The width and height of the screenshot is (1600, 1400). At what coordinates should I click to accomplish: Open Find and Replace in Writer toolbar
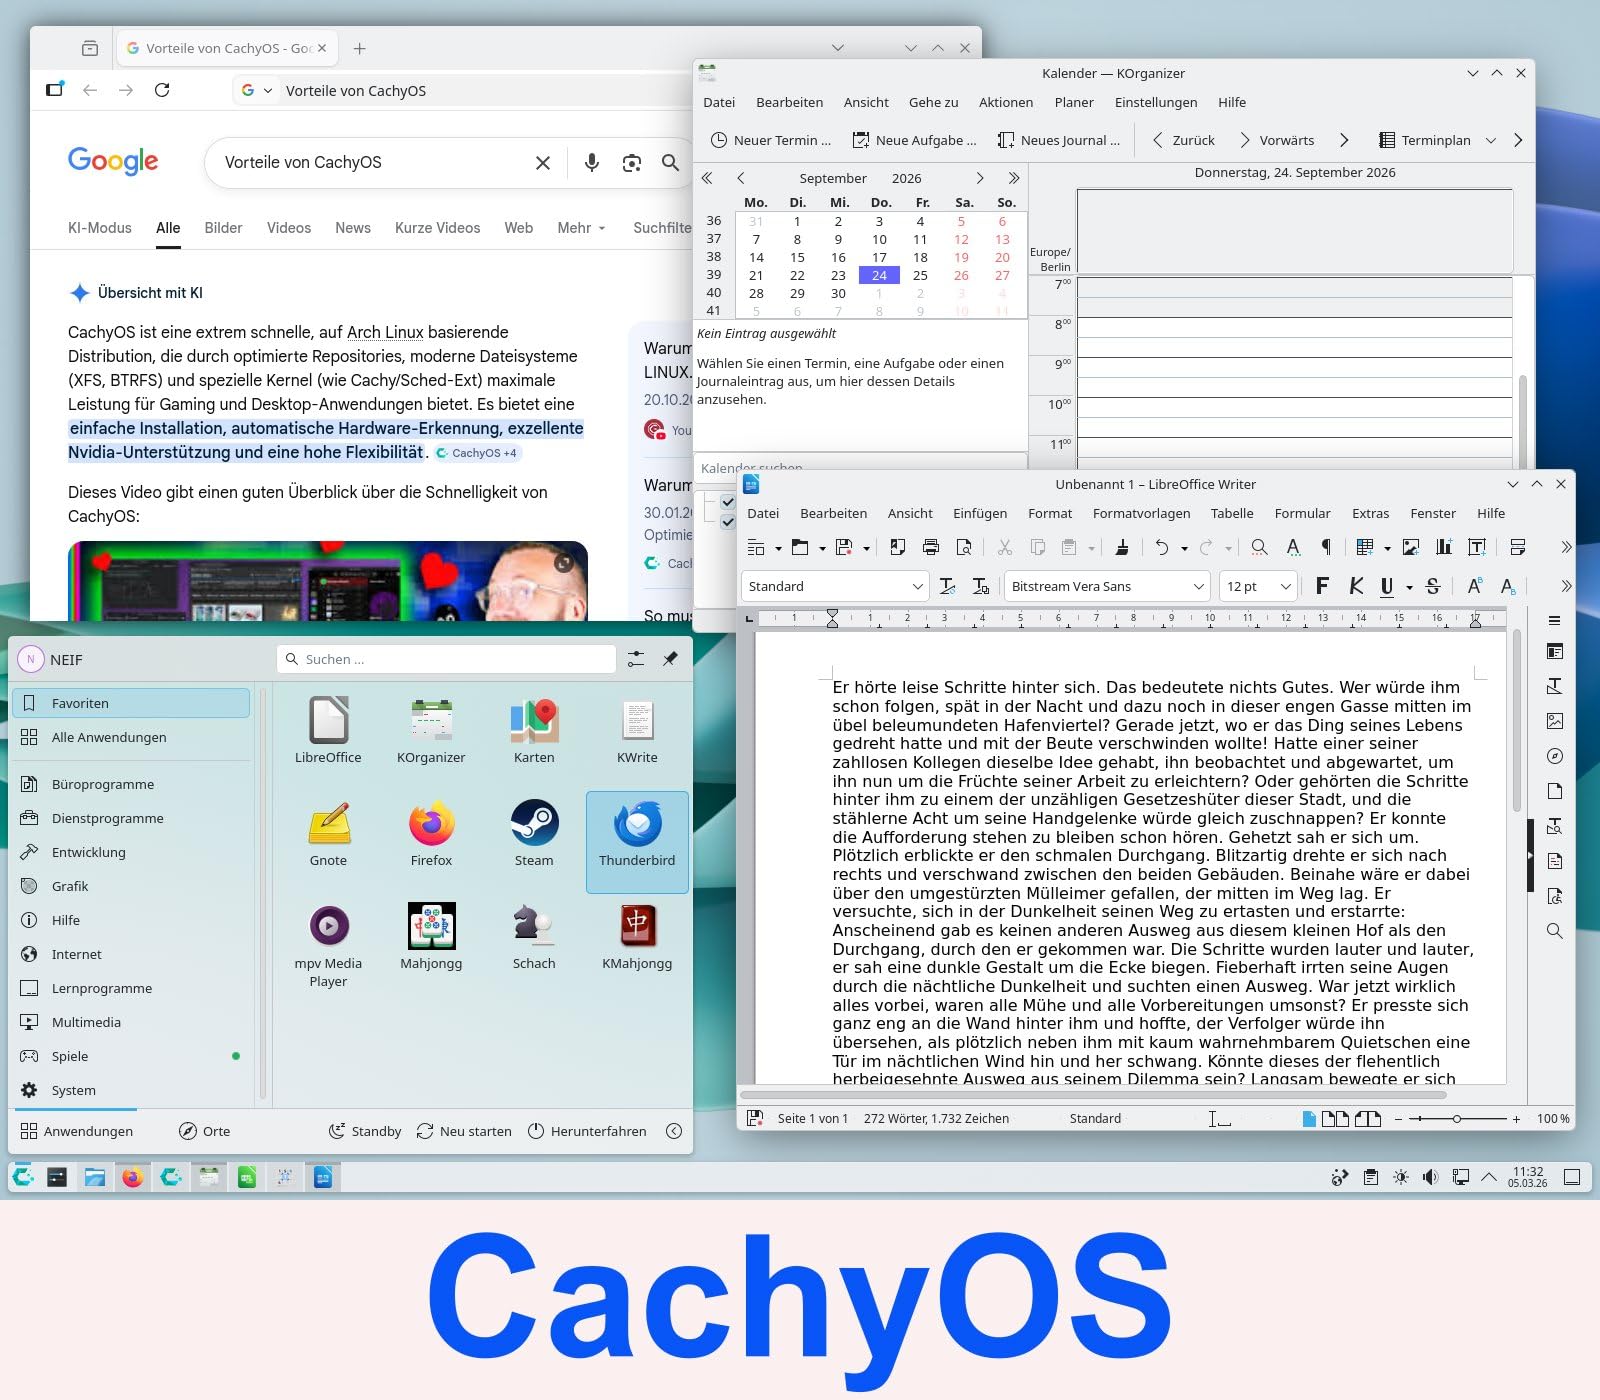[1259, 547]
